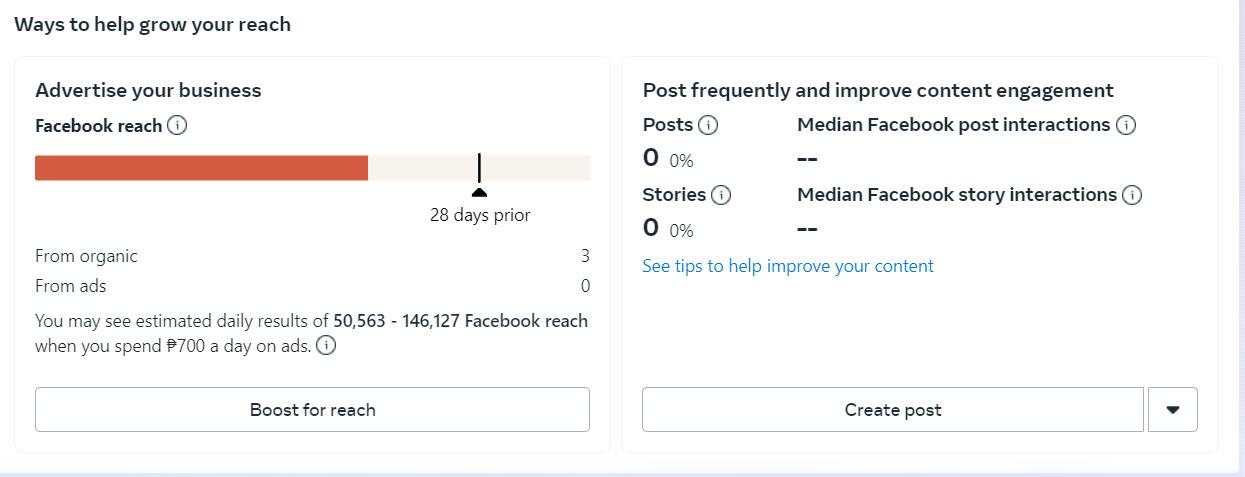Click info icon beside Stories label
This screenshot has height=477, width=1245.
click(721, 195)
